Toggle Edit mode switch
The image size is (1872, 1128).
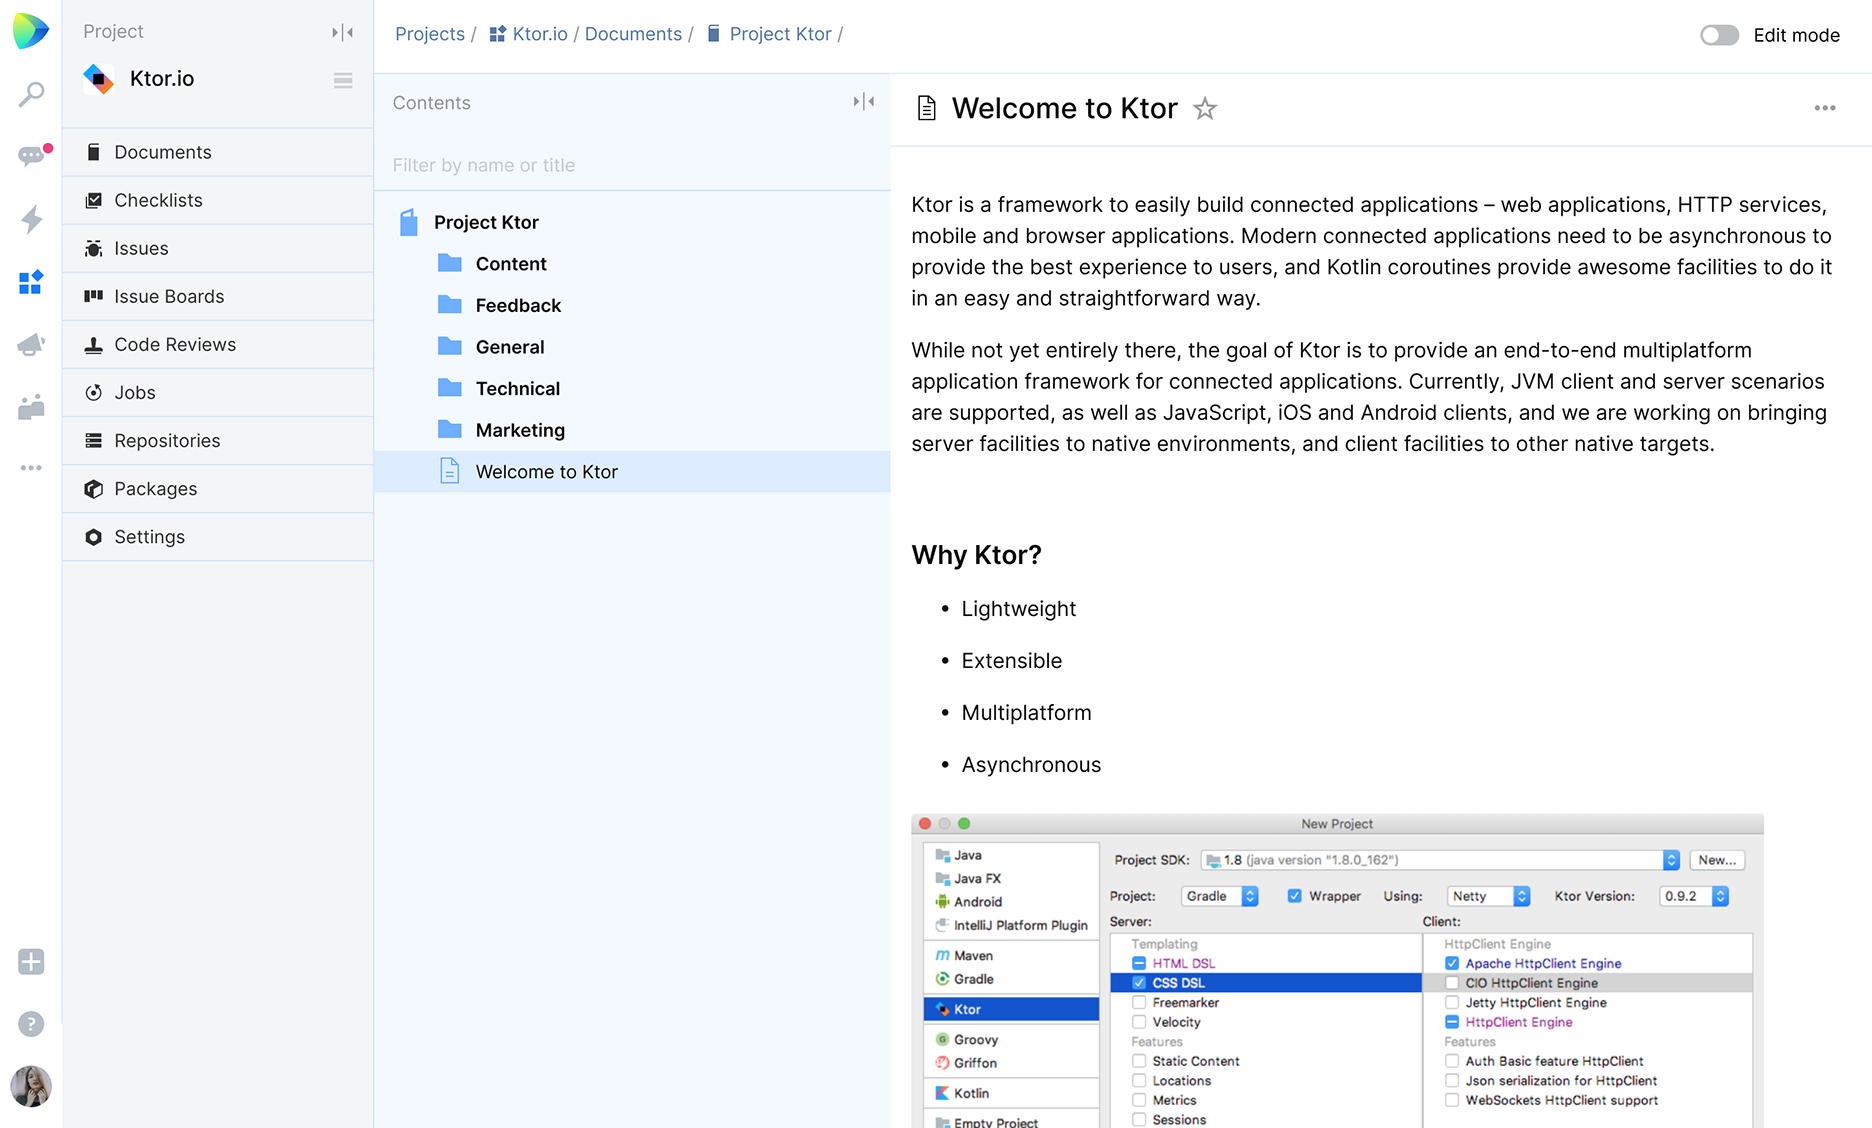point(1720,35)
